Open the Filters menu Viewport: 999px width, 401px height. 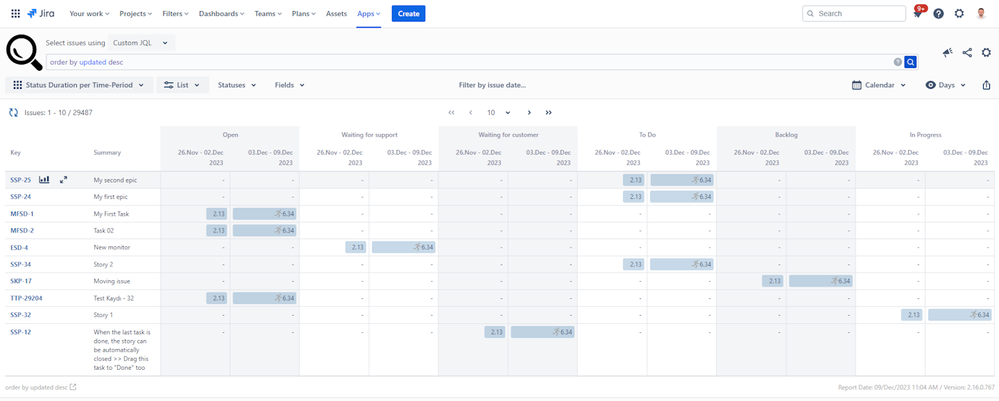(175, 13)
